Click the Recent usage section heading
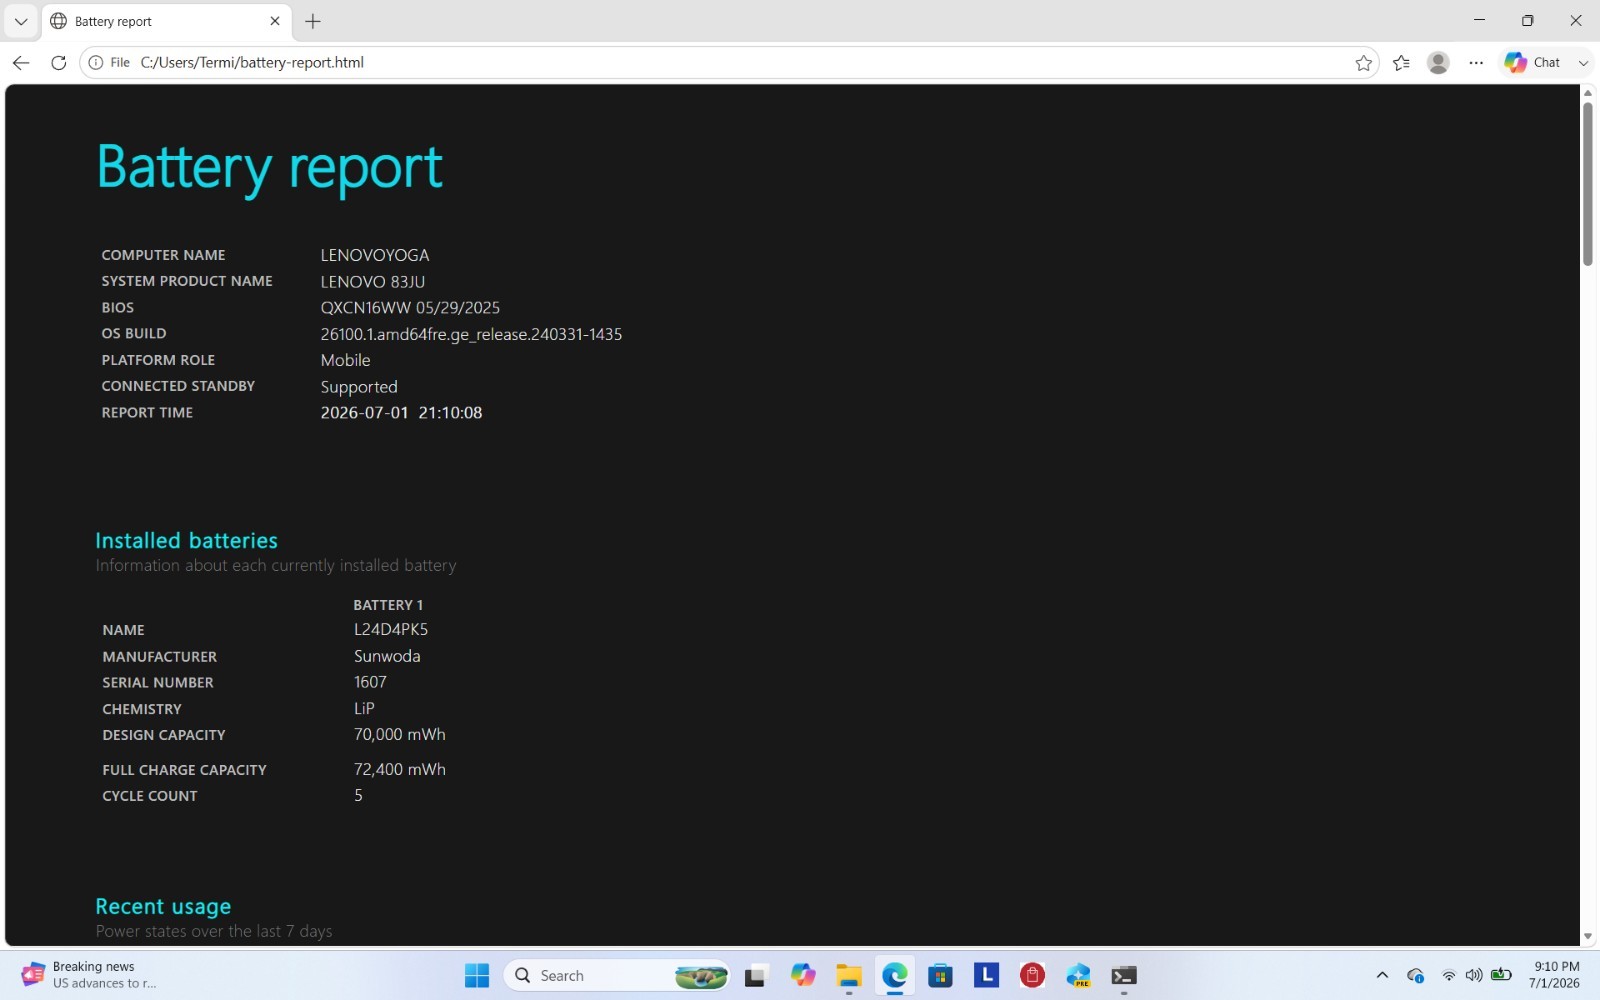The height and width of the screenshot is (1000, 1600). click(x=163, y=906)
